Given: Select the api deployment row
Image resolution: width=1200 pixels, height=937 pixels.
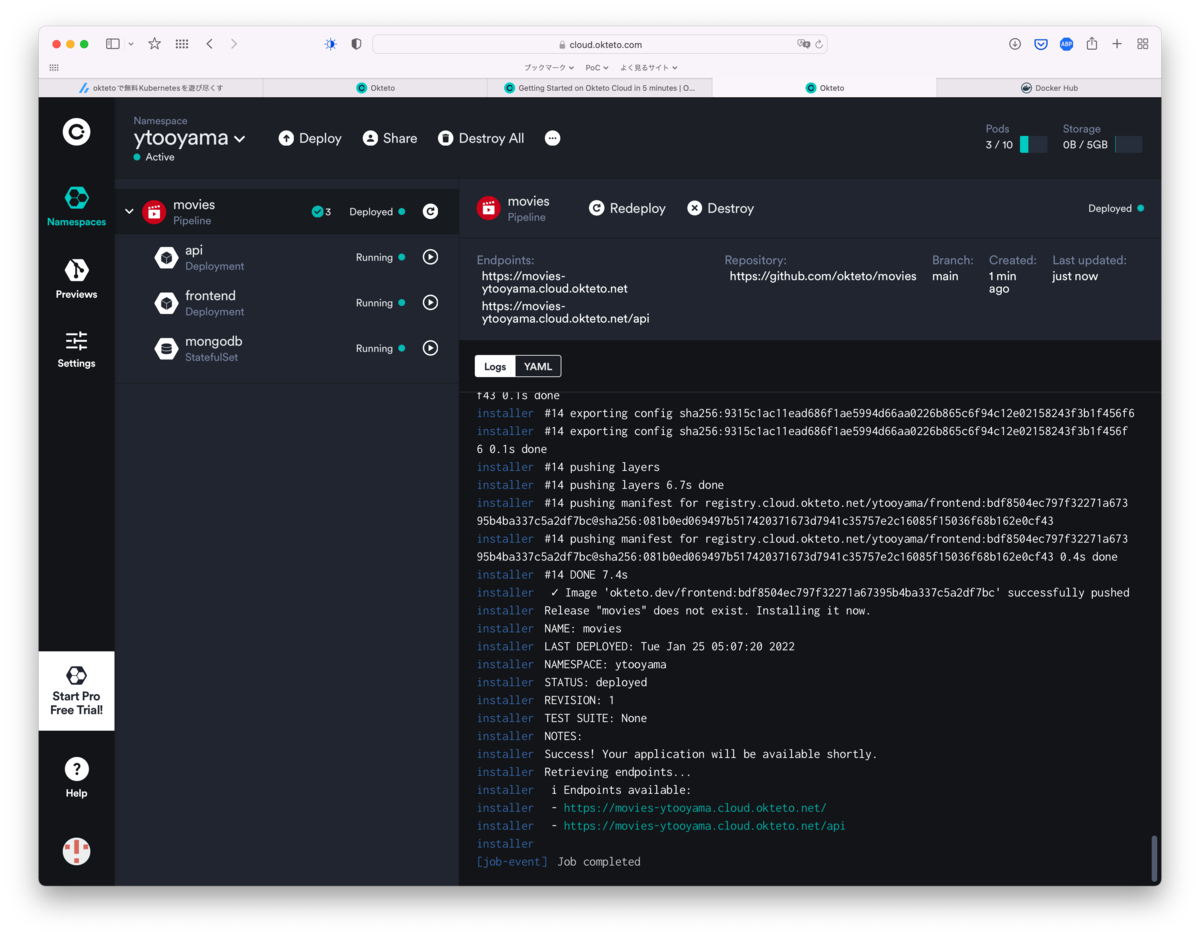Looking at the screenshot, I should point(287,257).
